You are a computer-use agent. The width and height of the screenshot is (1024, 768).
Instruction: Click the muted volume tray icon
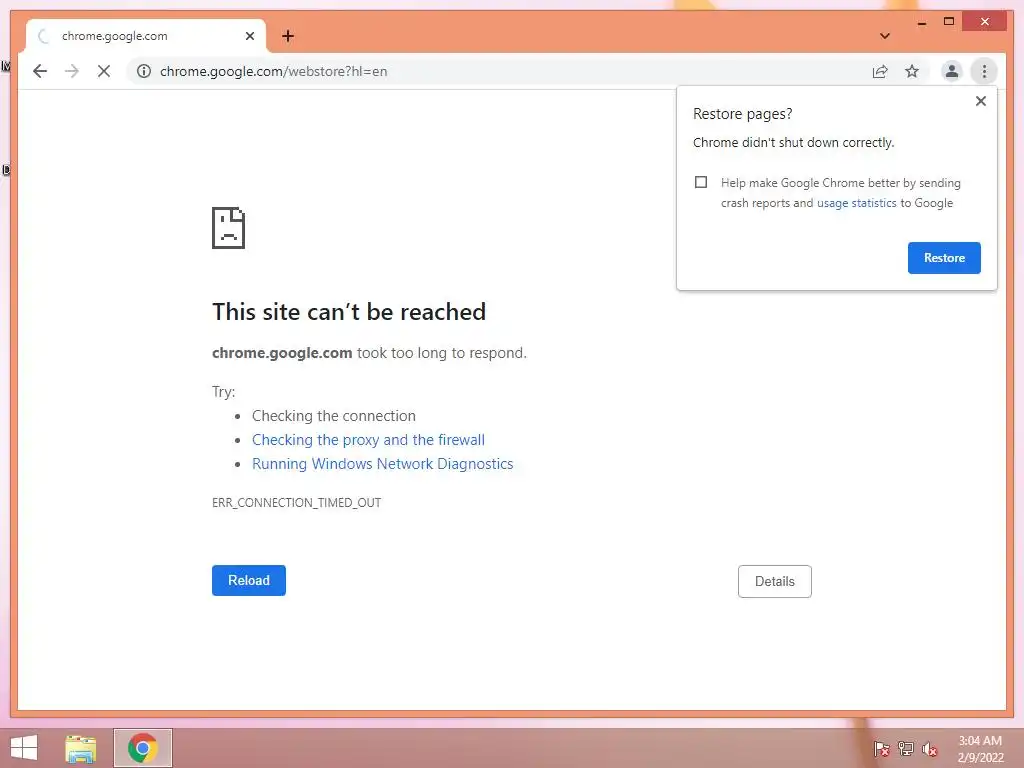tap(929, 749)
